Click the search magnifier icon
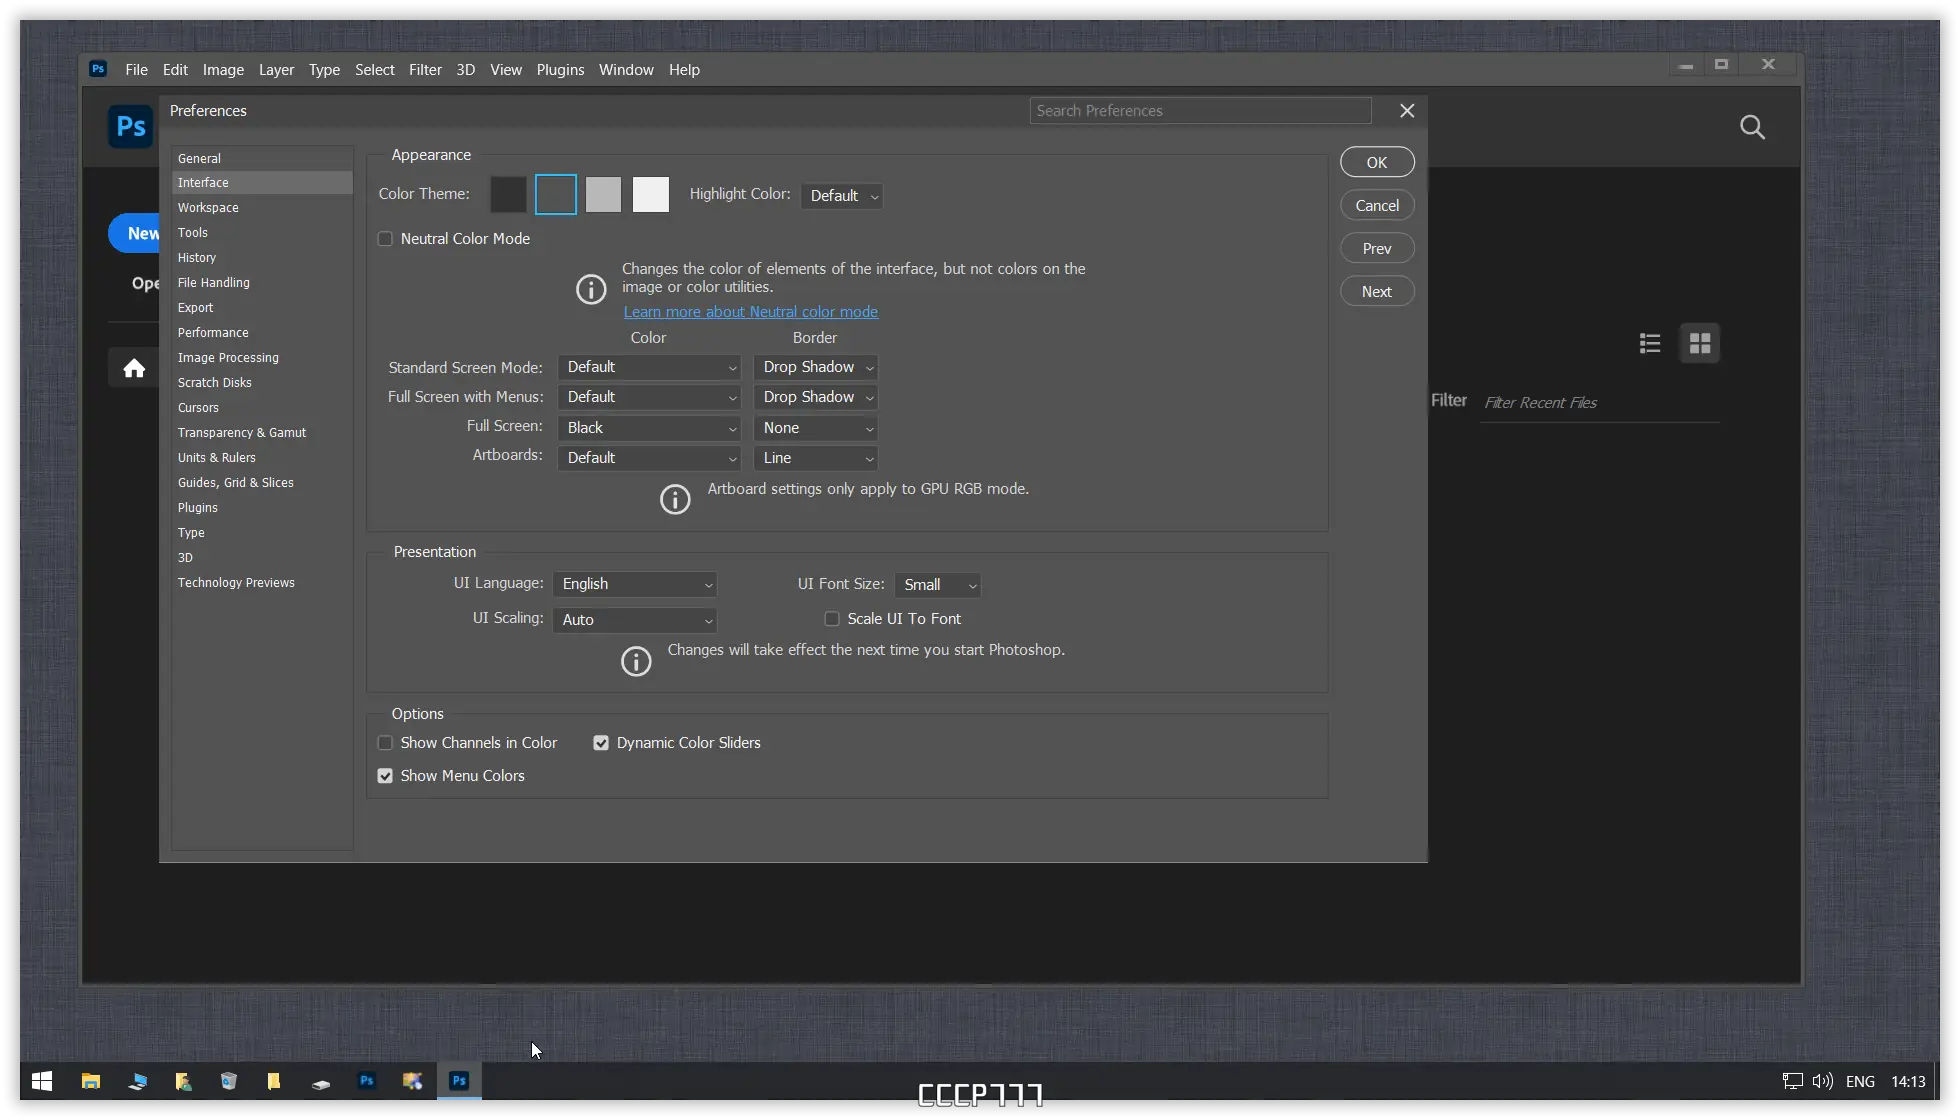This screenshot has height=1120, width=1960. point(1752,127)
